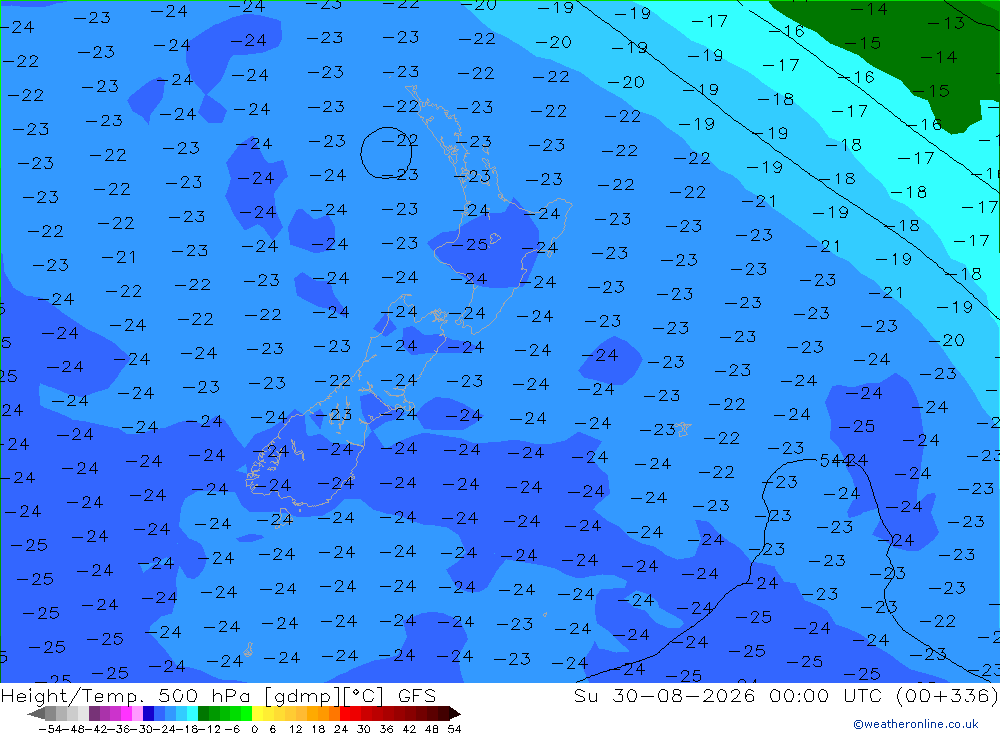The height and width of the screenshot is (733, 1000).
Task: Click the bright red legend swatch at 24
Action: coord(345,714)
